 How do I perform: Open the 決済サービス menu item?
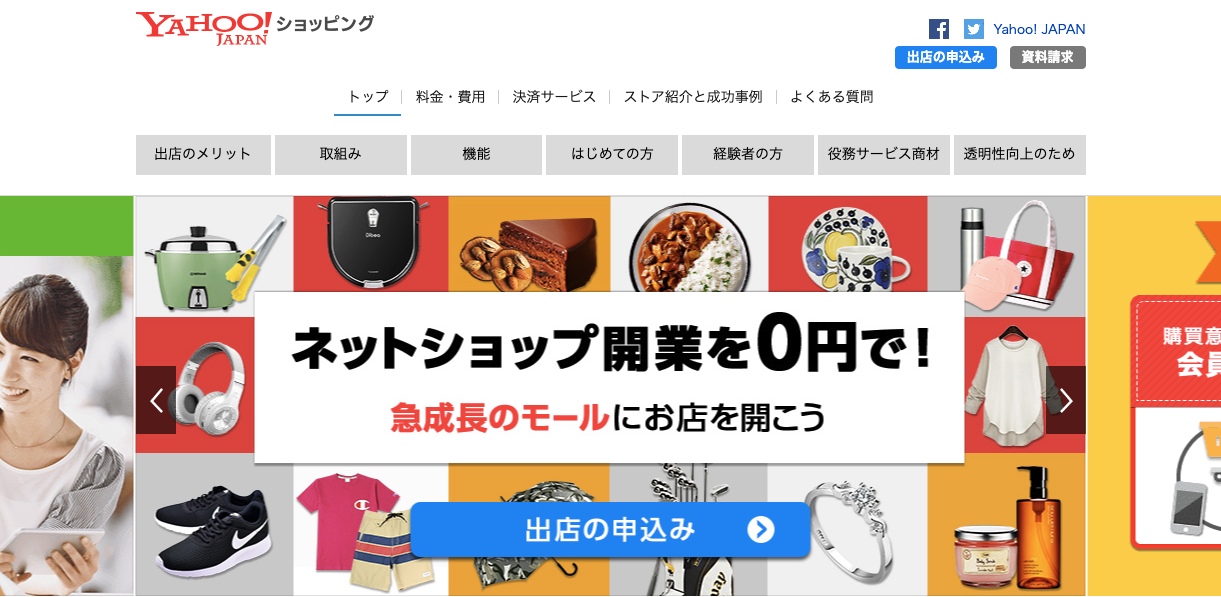[x=555, y=97]
